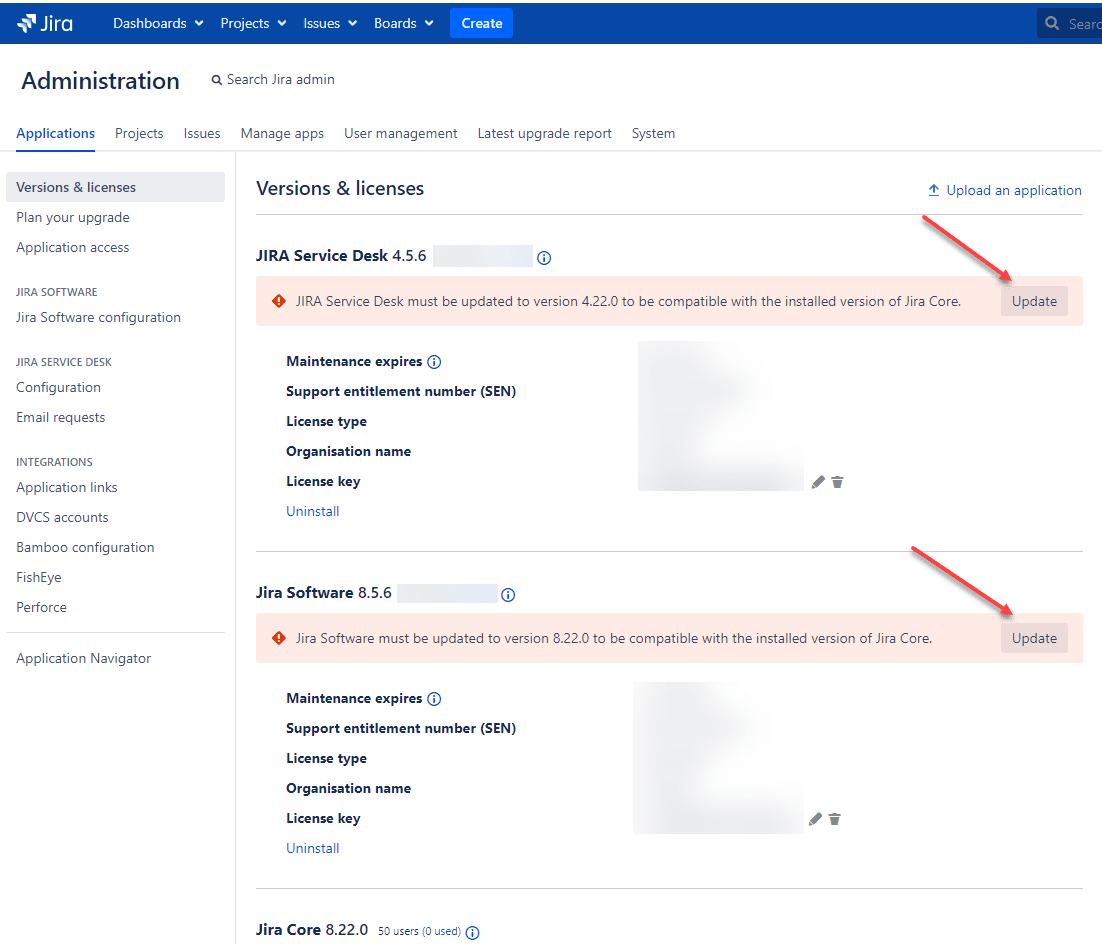This screenshot has height=944, width=1102.
Task: Click info icon next to Service Desk Maintenance expires
Action: tap(434, 362)
